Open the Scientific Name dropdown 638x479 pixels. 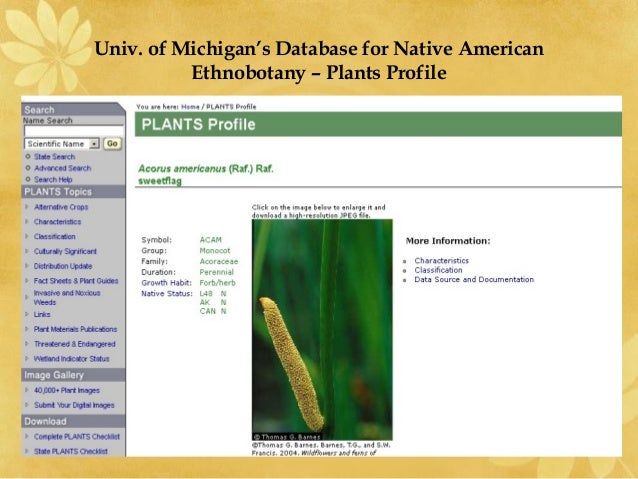(x=62, y=144)
